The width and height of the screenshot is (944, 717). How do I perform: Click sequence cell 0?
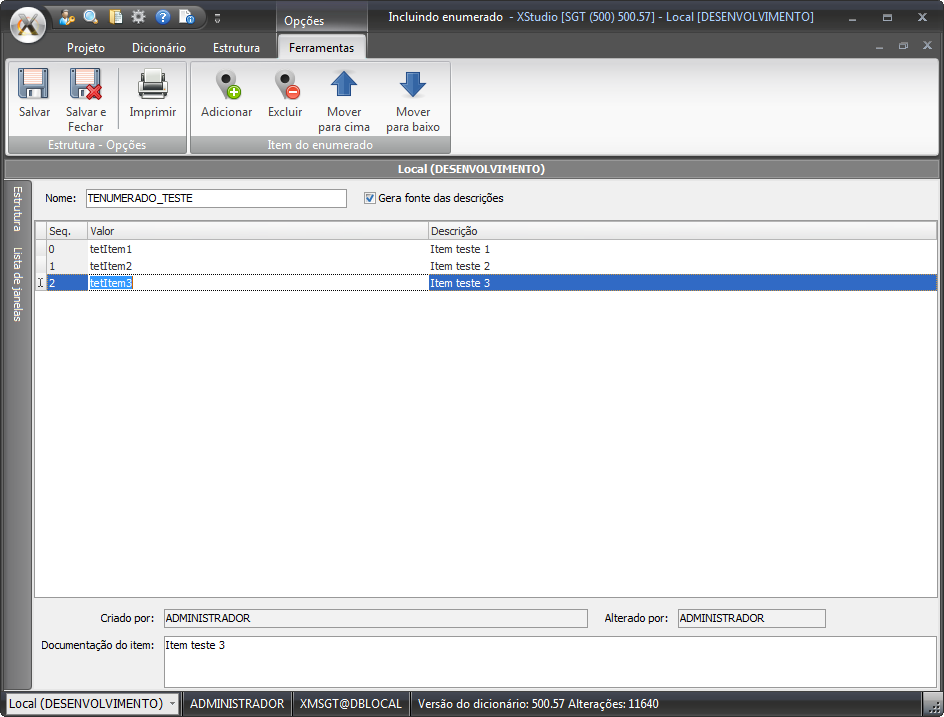(67, 249)
